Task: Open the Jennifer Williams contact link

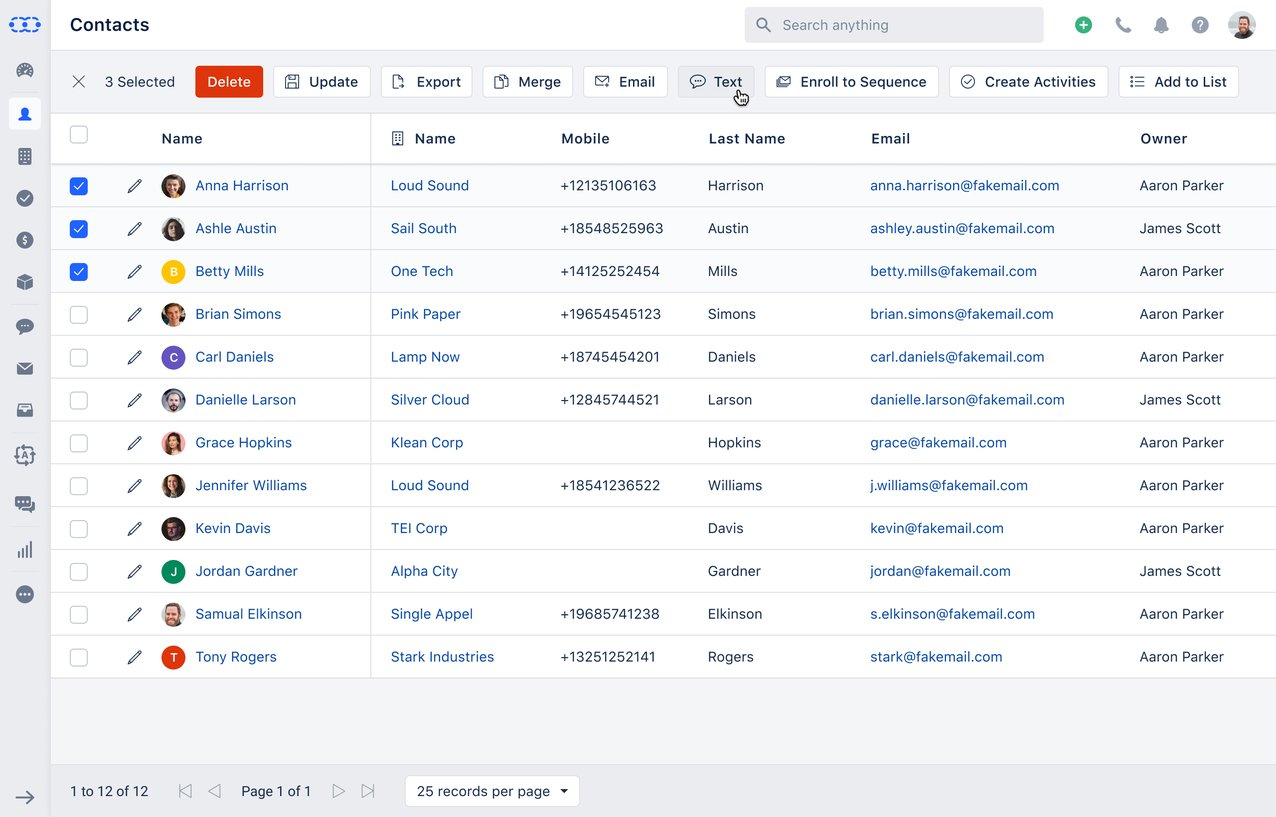Action: pos(251,486)
